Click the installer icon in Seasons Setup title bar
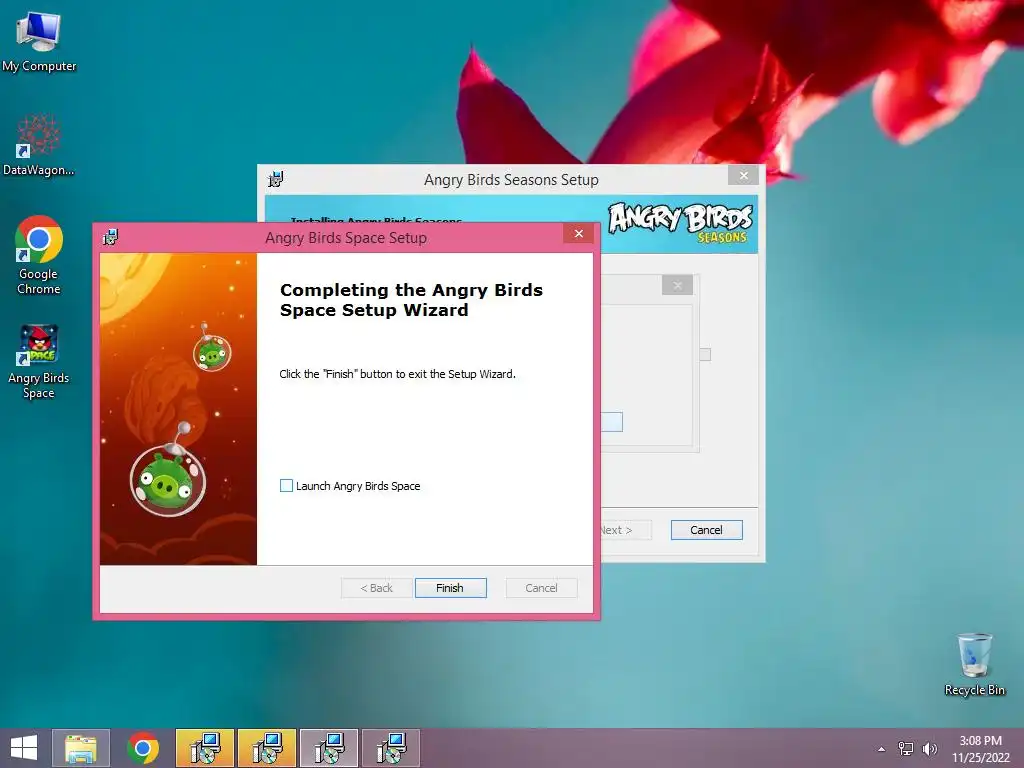Viewport: 1024px width, 768px height. (276, 179)
